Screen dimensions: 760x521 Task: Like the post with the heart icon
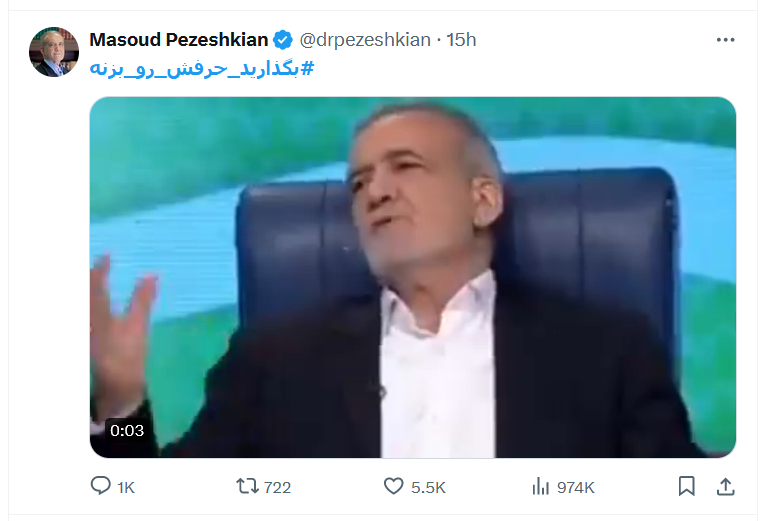[394, 486]
